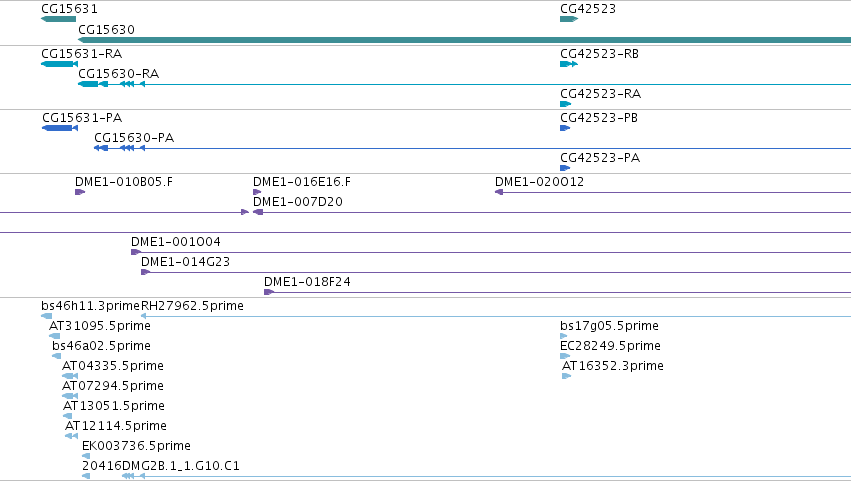Screen dimensions: 851x481
Task: Click the DME1-018F24 label
Action: [x=307, y=282]
